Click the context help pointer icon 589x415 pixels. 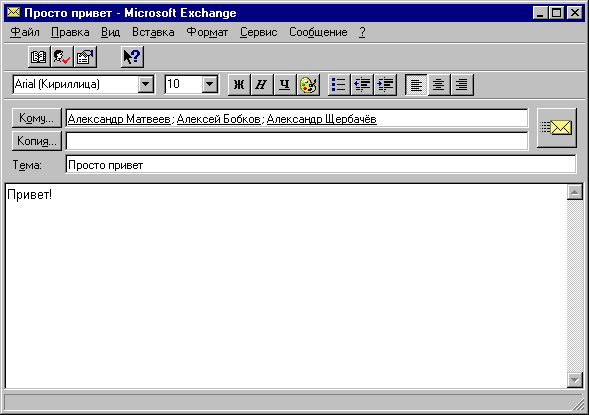(132, 57)
